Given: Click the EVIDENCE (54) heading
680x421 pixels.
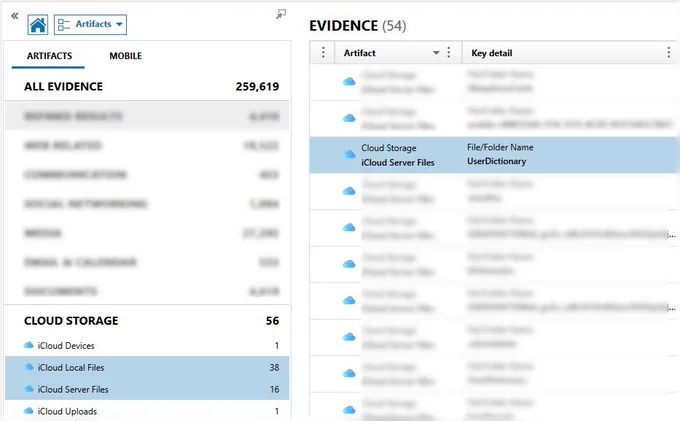Looking at the screenshot, I should (x=358, y=26).
